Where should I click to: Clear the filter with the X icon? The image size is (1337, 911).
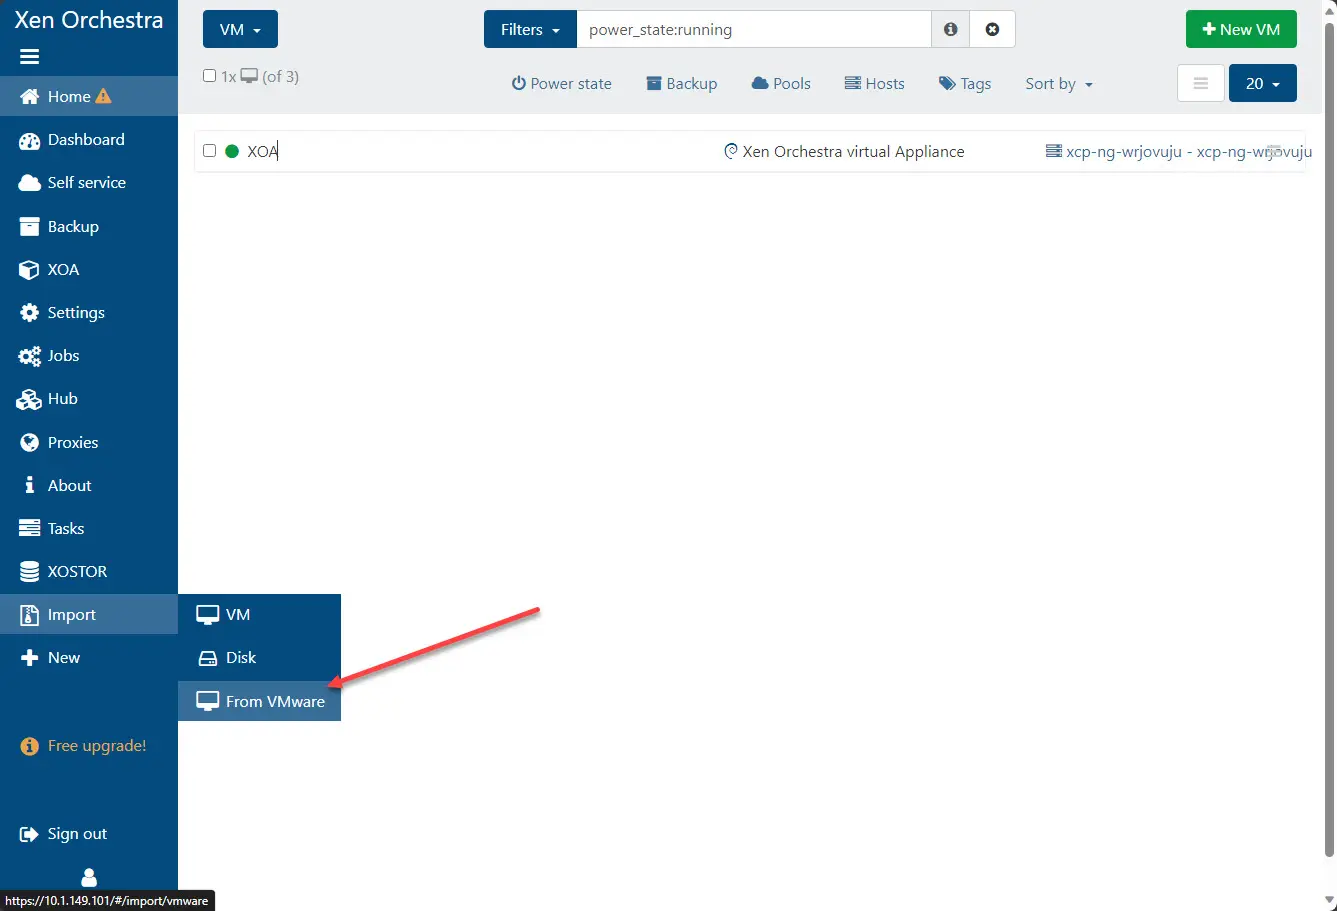pos(992,30)
